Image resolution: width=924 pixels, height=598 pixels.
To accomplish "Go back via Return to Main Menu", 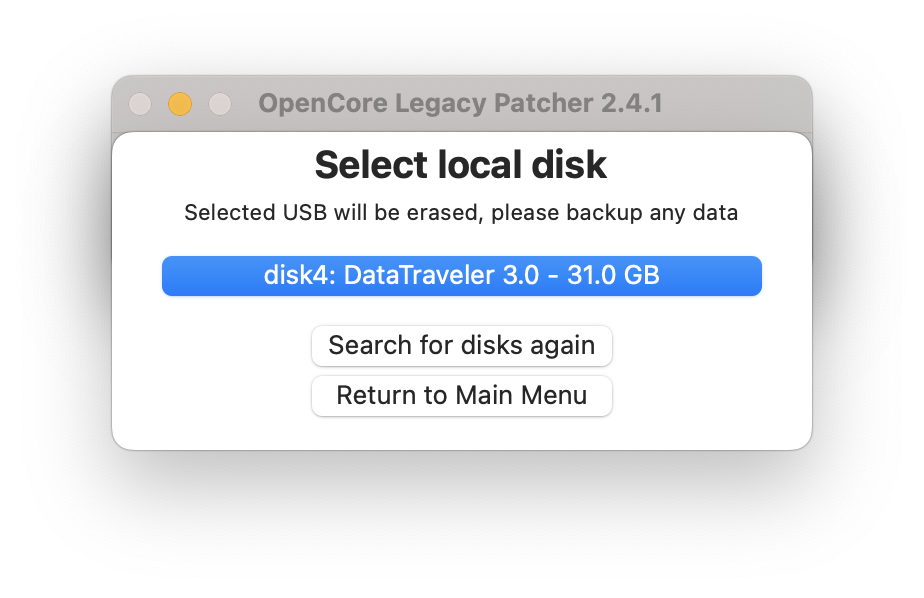I will pos(461,395).
